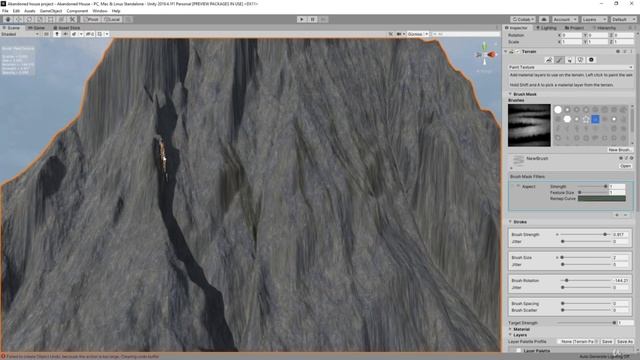
Task: Switch to the Asset Store tab
Action: tap(67, 28)
